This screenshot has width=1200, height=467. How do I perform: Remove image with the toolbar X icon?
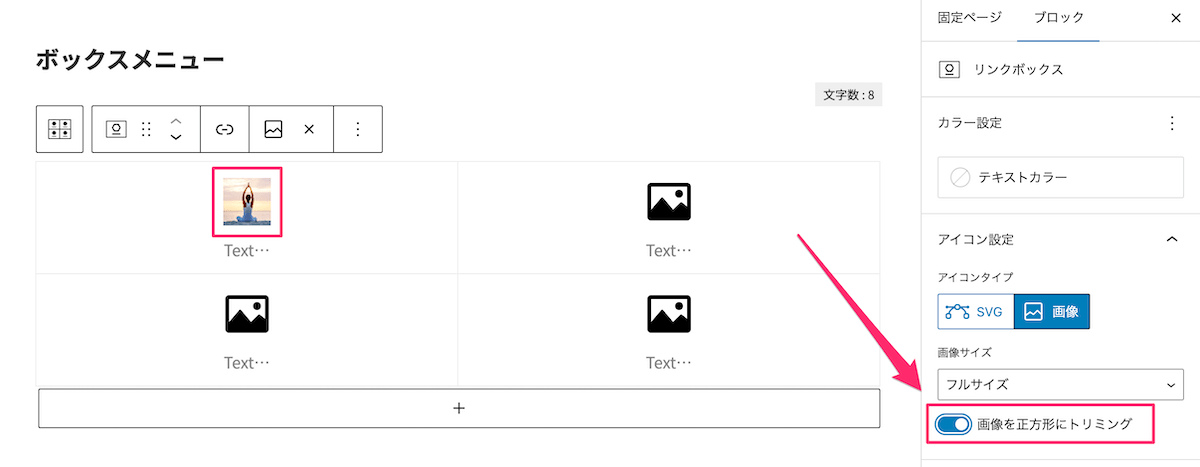pyautogui.click(x=309, y=129)
